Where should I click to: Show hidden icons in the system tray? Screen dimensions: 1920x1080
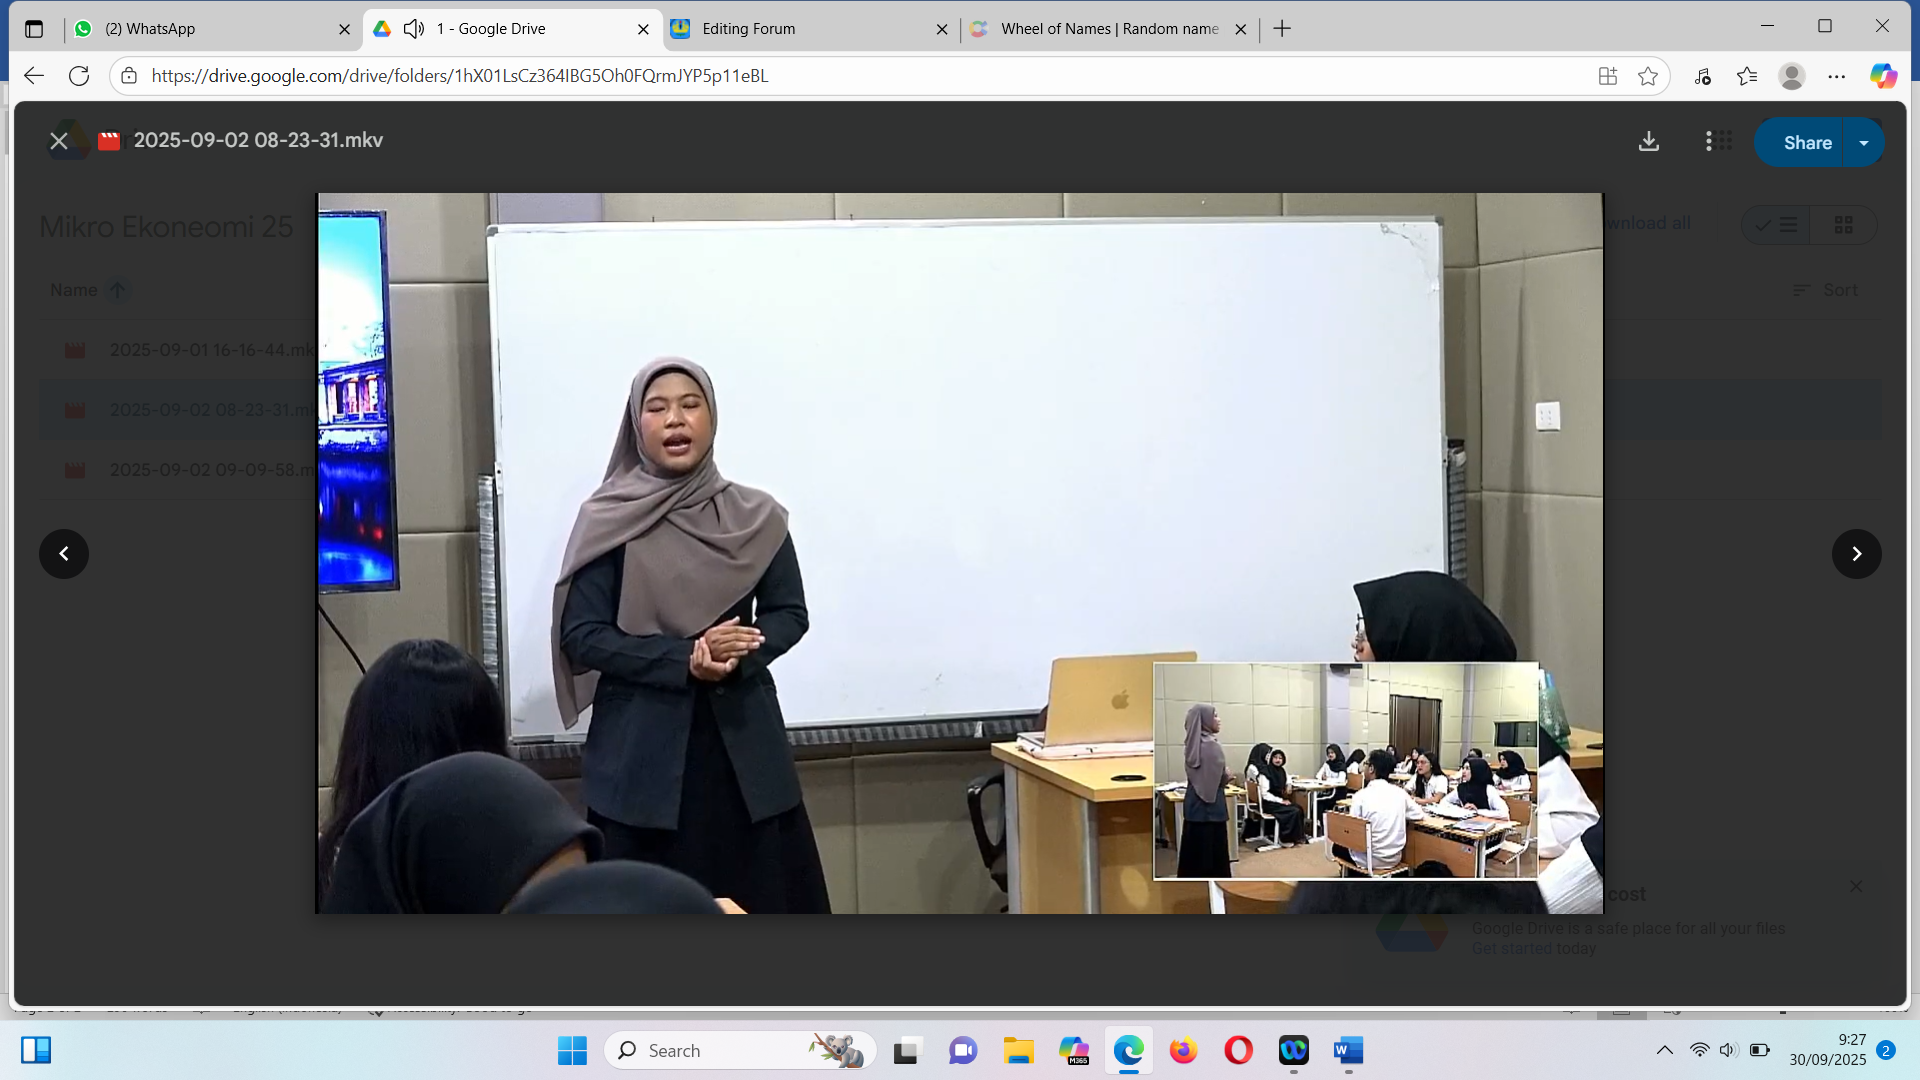pyautogui.click(x=1664, y=1050)
